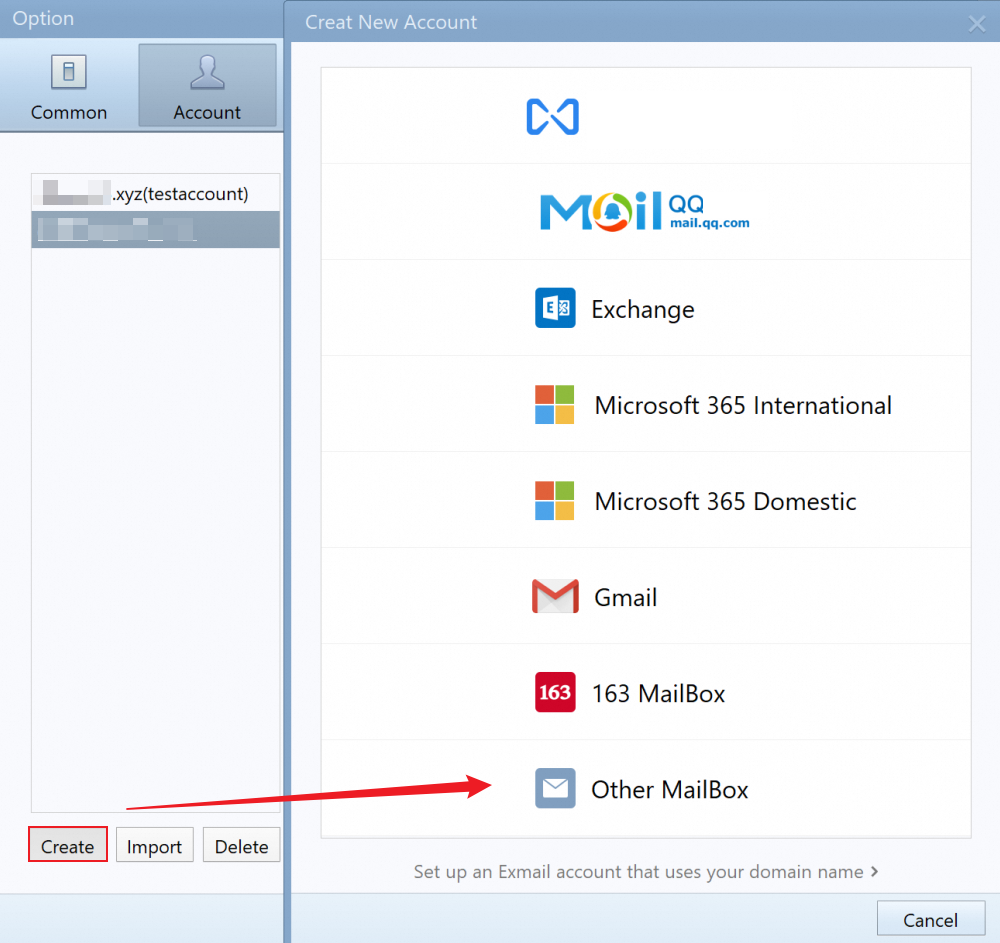Click the Microsoft 365 International logo
Viewport: 1000px width, 943px height.
tap(554, 404)
